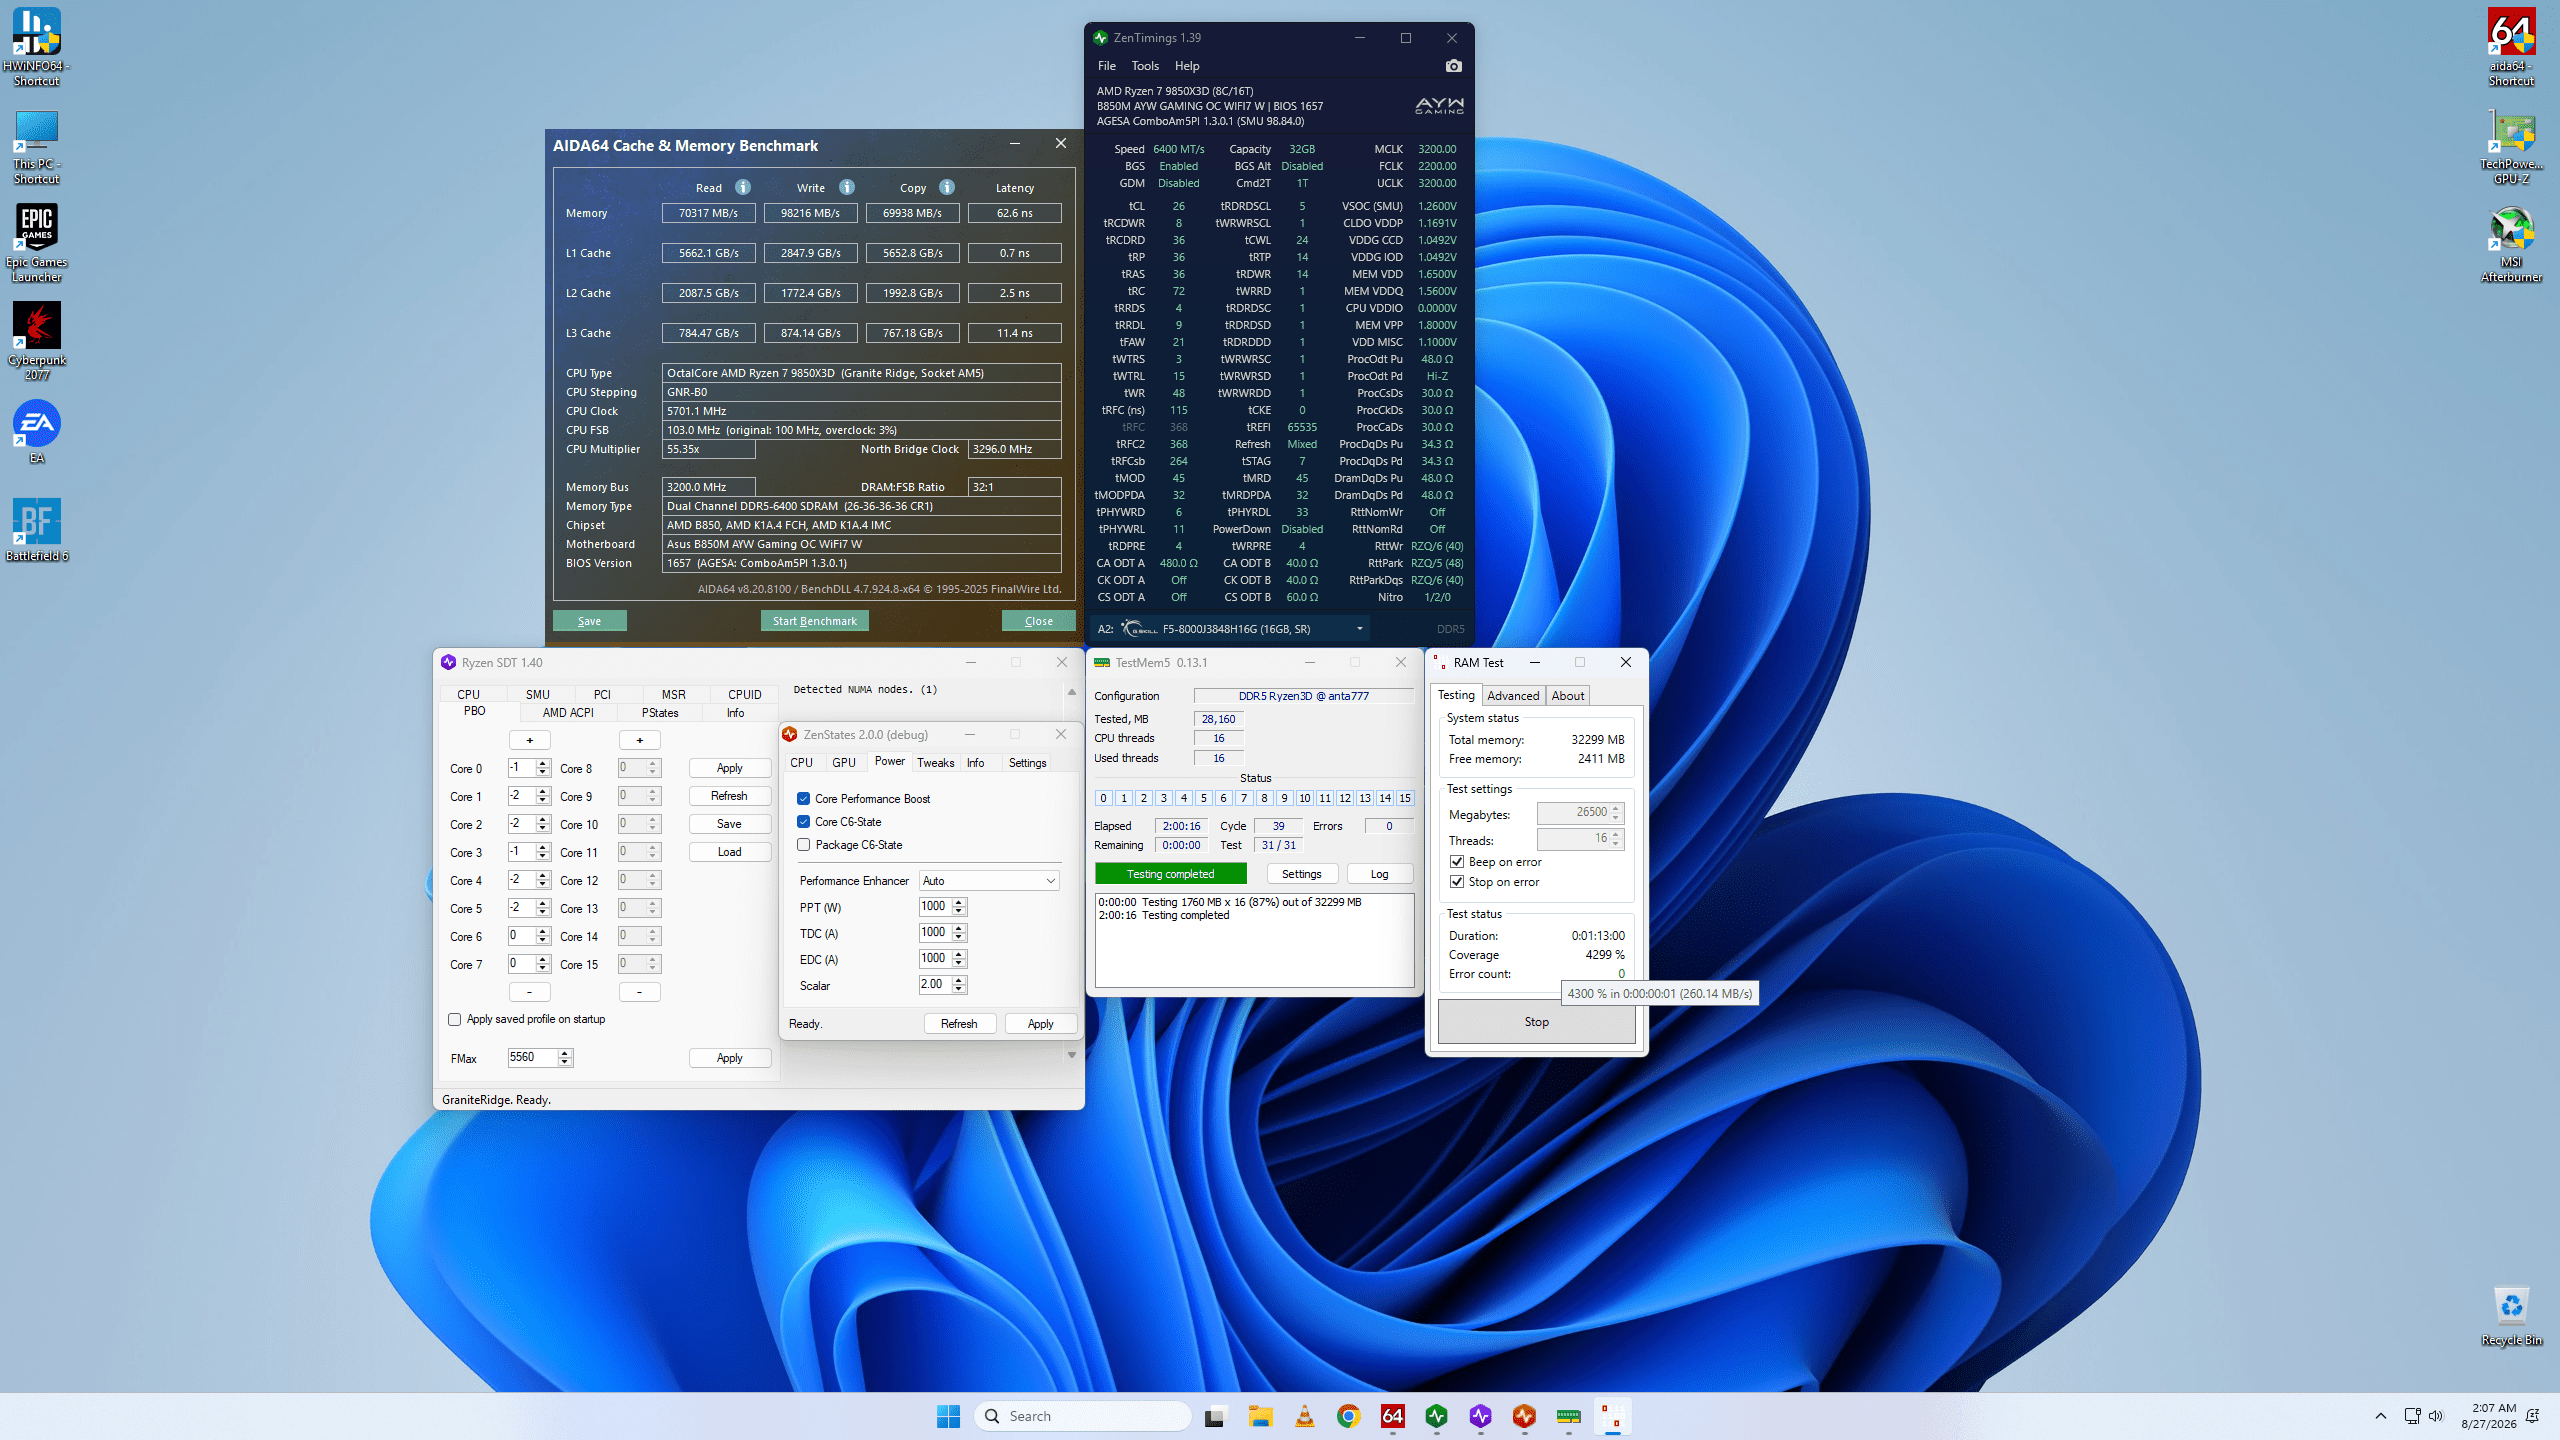Launch Epic Games Launcher desktop icon
The width and height of the screenshot is (2560, 1440).
37,243
